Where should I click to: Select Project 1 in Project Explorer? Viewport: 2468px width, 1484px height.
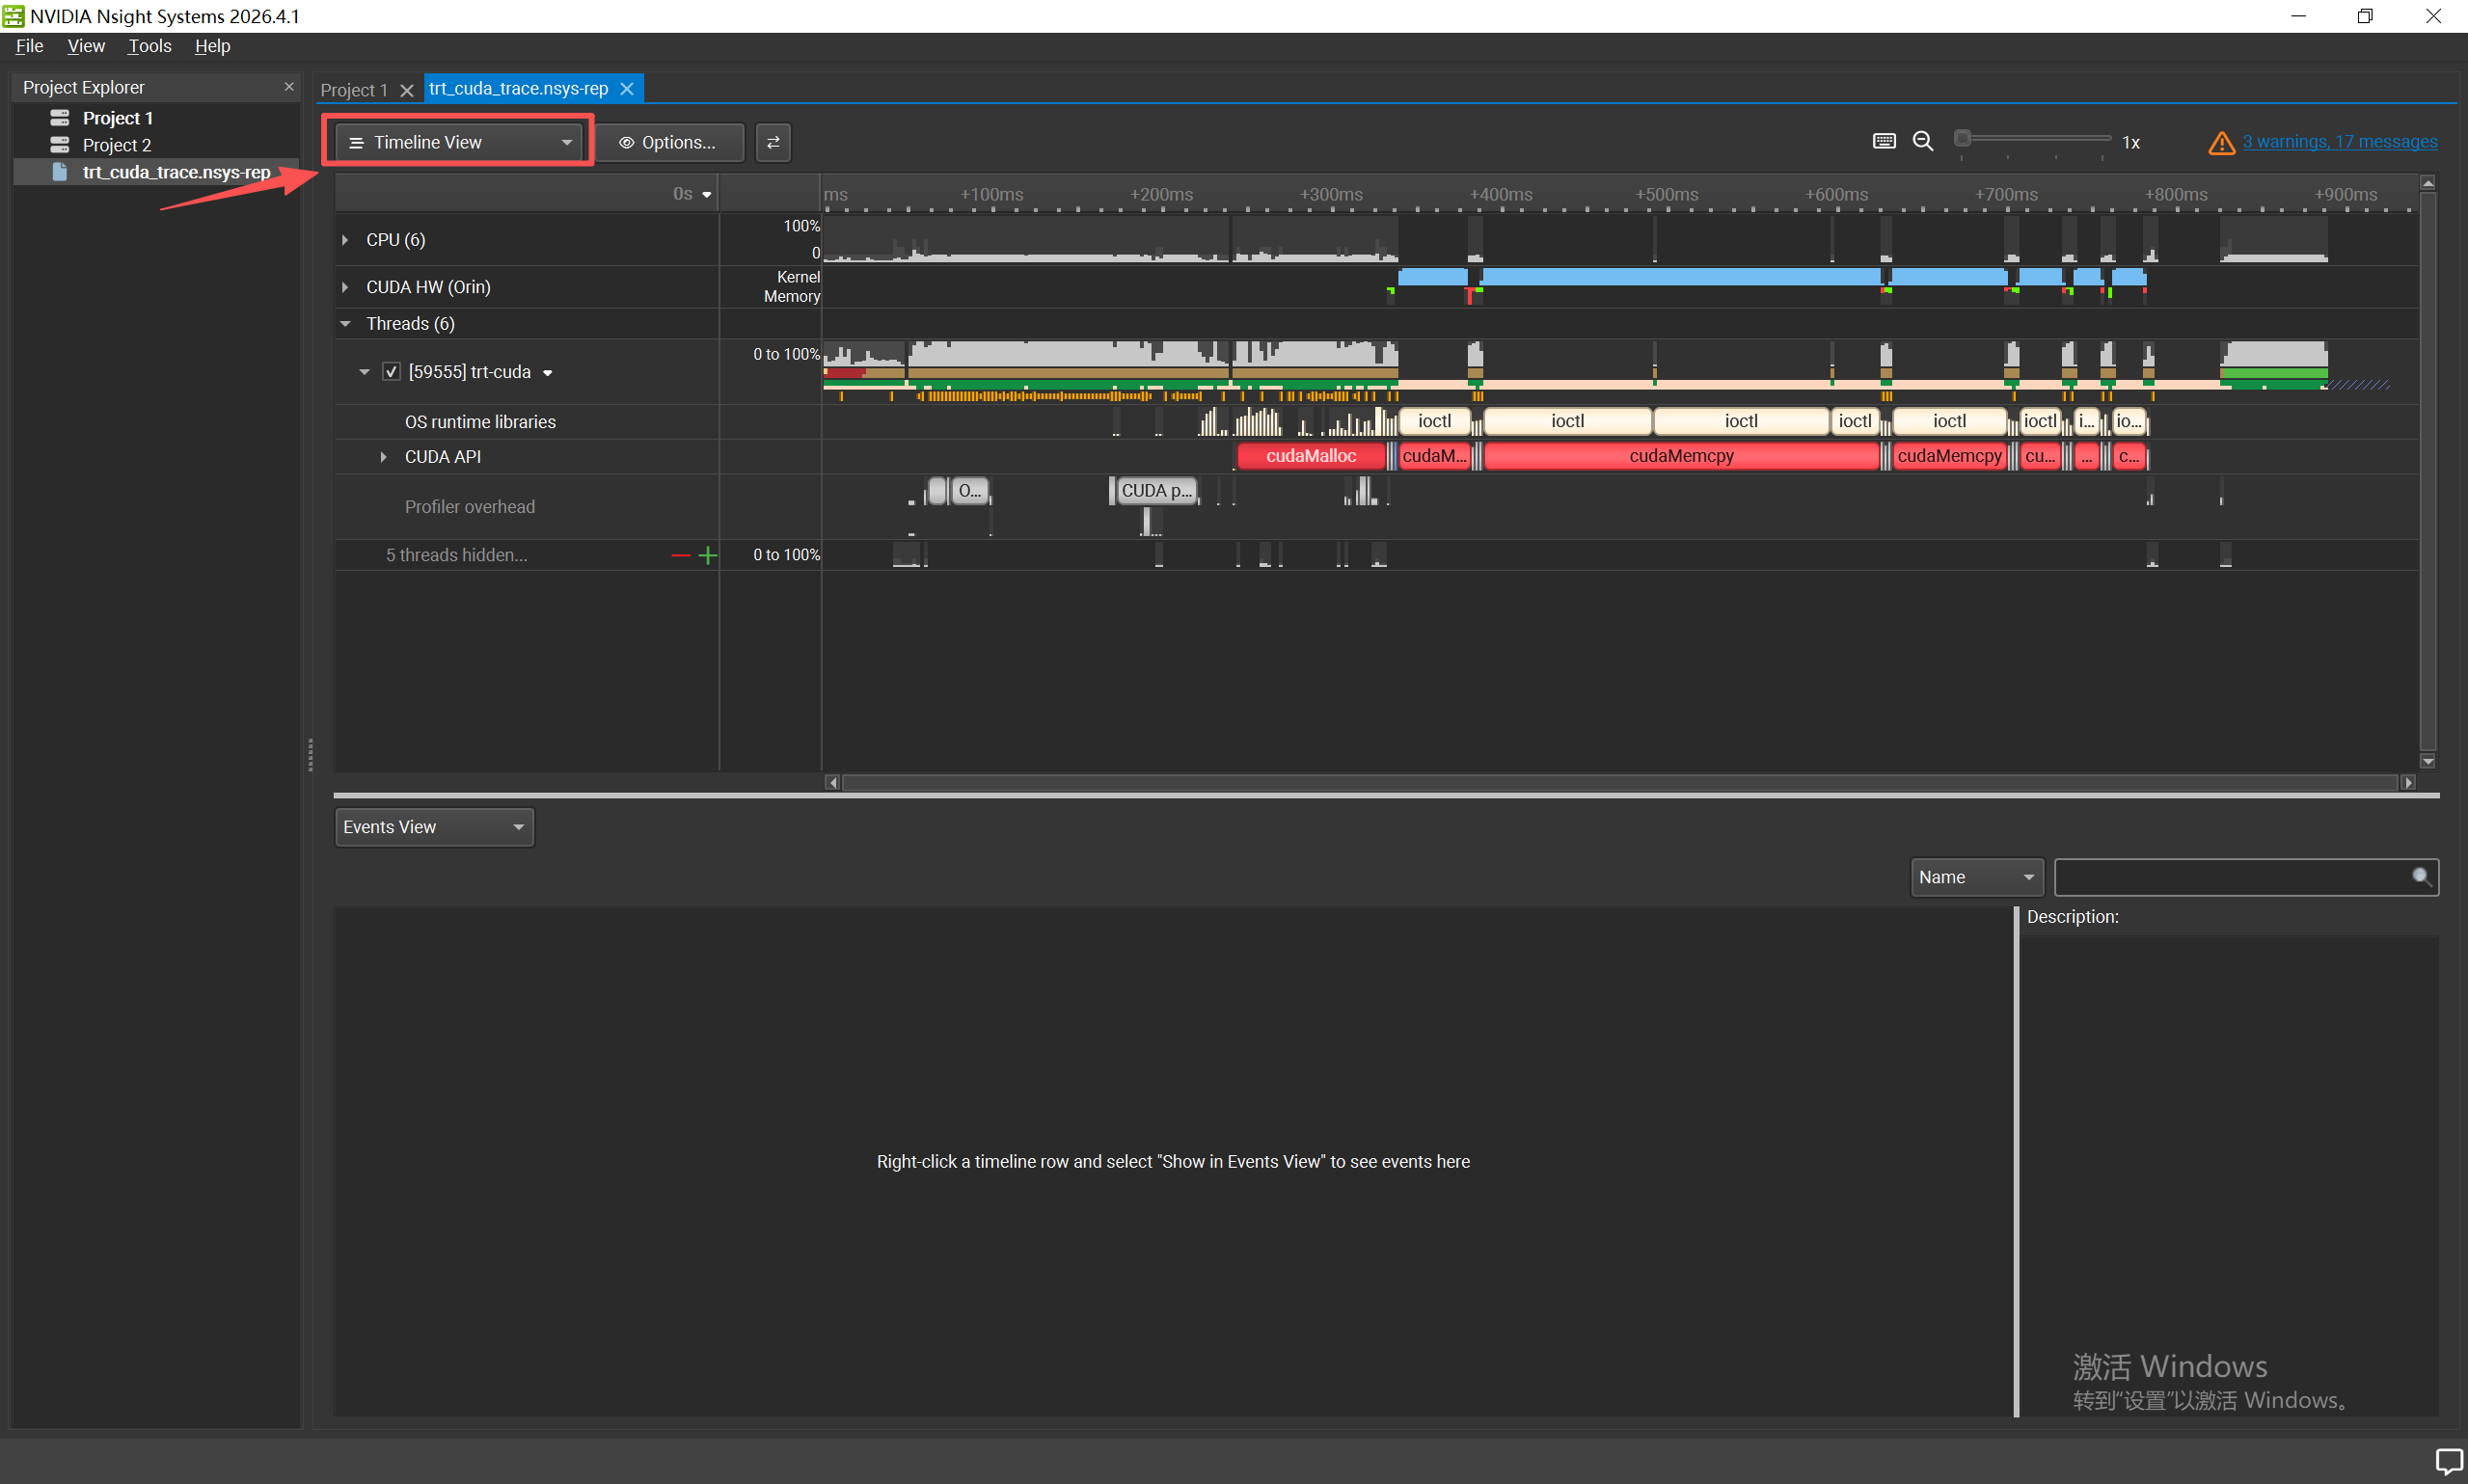[118, 118]
